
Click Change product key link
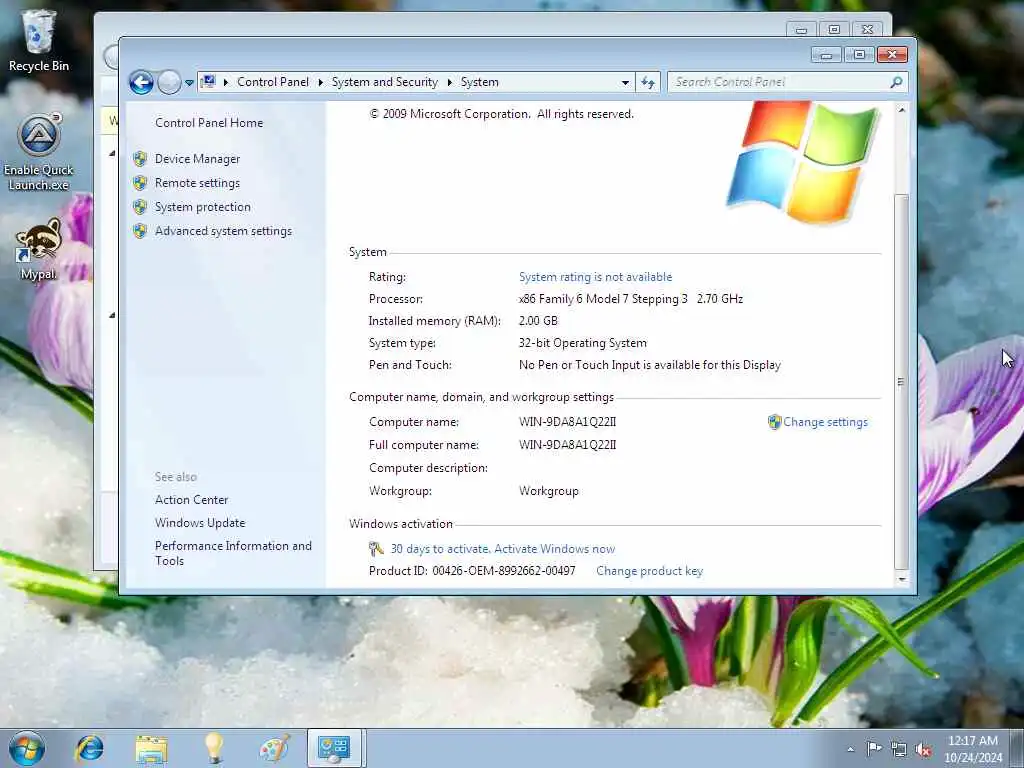[650, 571]
